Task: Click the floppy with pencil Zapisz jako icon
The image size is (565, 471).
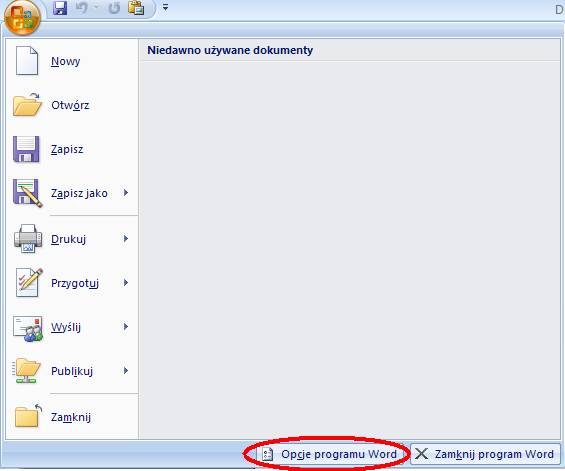Action: (x=27, y=193)
